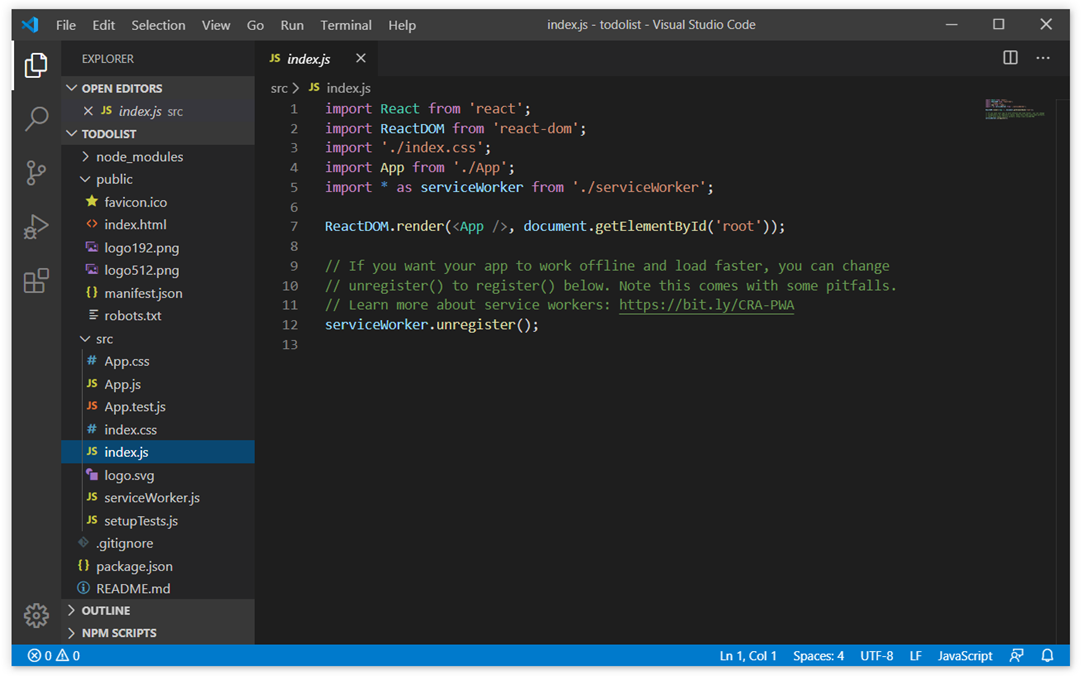1084x676 pixels.
Task: Open .gitignore file
Action: tap(158, 543)
